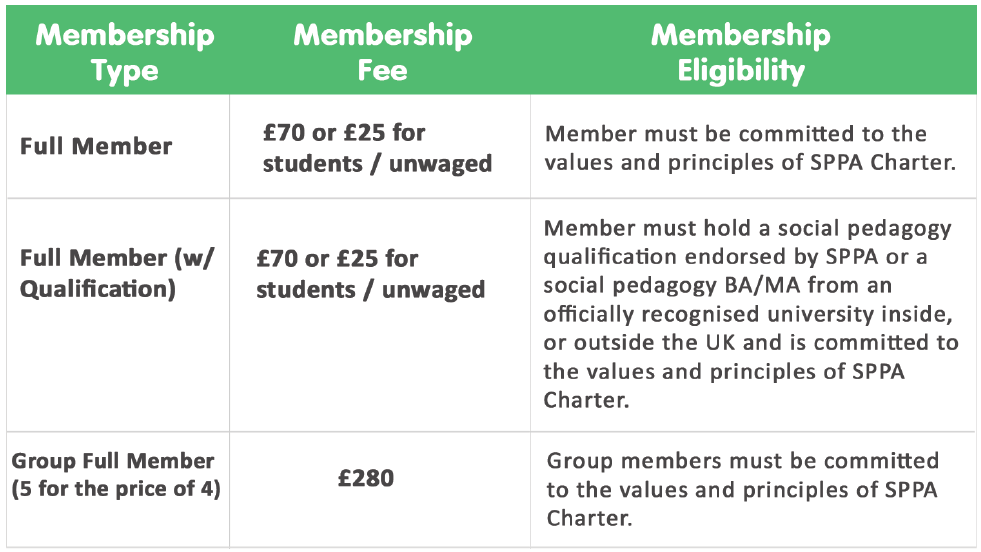Click the "Membership Fee" column header
This screenshot has height=552, width=981.
pos(382,53)
